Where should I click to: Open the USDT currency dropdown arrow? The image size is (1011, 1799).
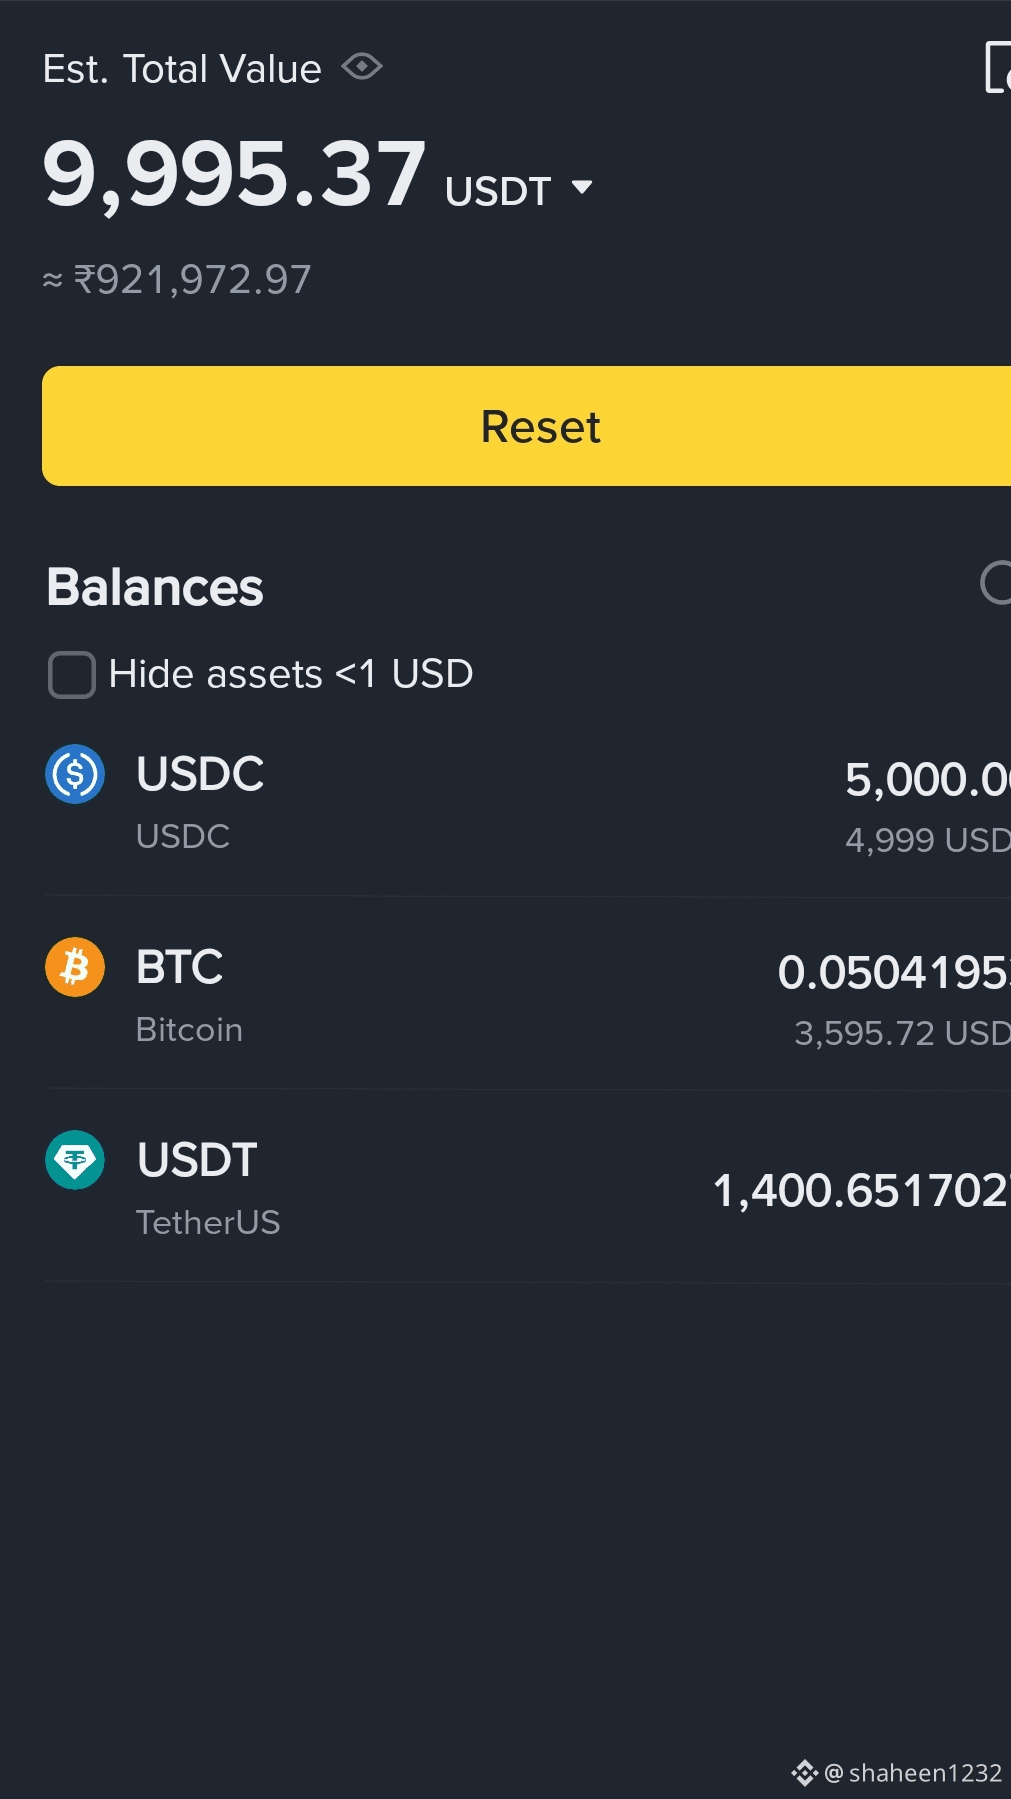tap(582, 187)
